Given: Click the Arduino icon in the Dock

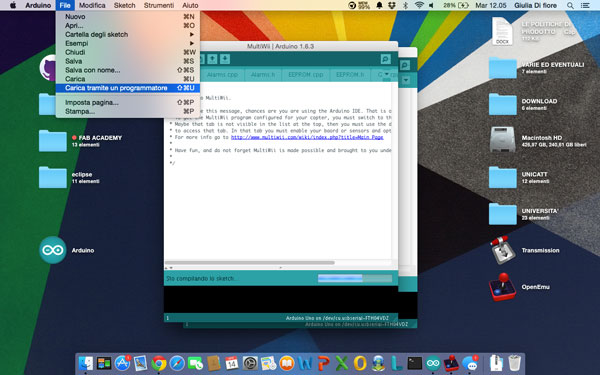Looking at the screenshot, I should (x=433, y=363).
